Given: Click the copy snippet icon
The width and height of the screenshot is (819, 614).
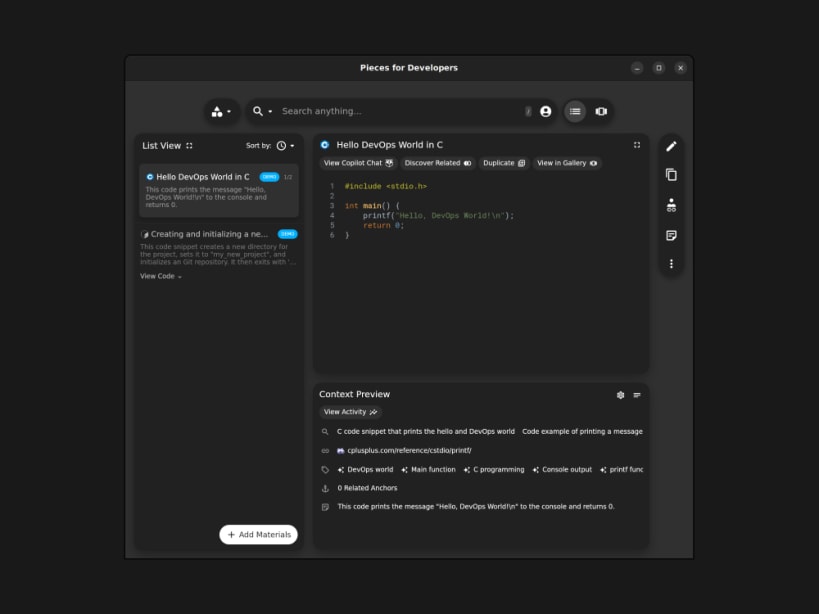Looking at the screenshot, I should tap(671, 175).
